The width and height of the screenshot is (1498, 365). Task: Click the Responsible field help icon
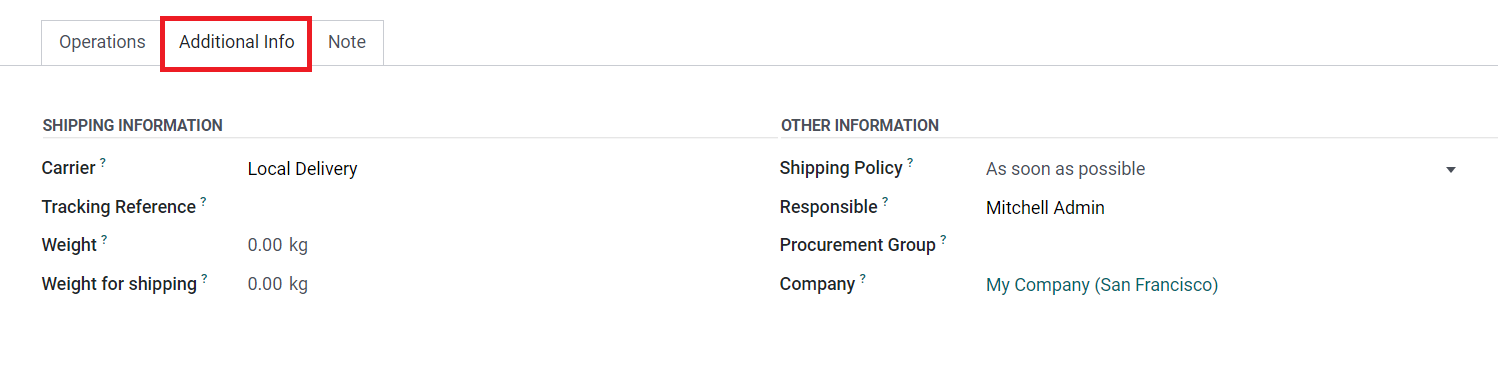click(x=885, y=201)
